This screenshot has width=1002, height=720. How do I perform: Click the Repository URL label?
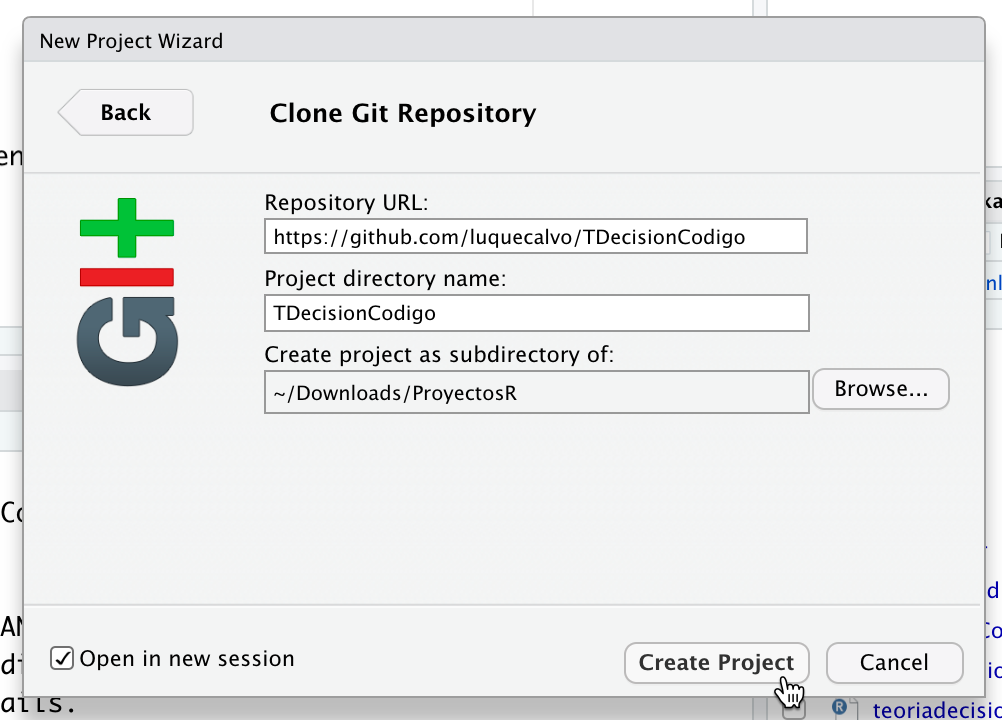[346, 203]
